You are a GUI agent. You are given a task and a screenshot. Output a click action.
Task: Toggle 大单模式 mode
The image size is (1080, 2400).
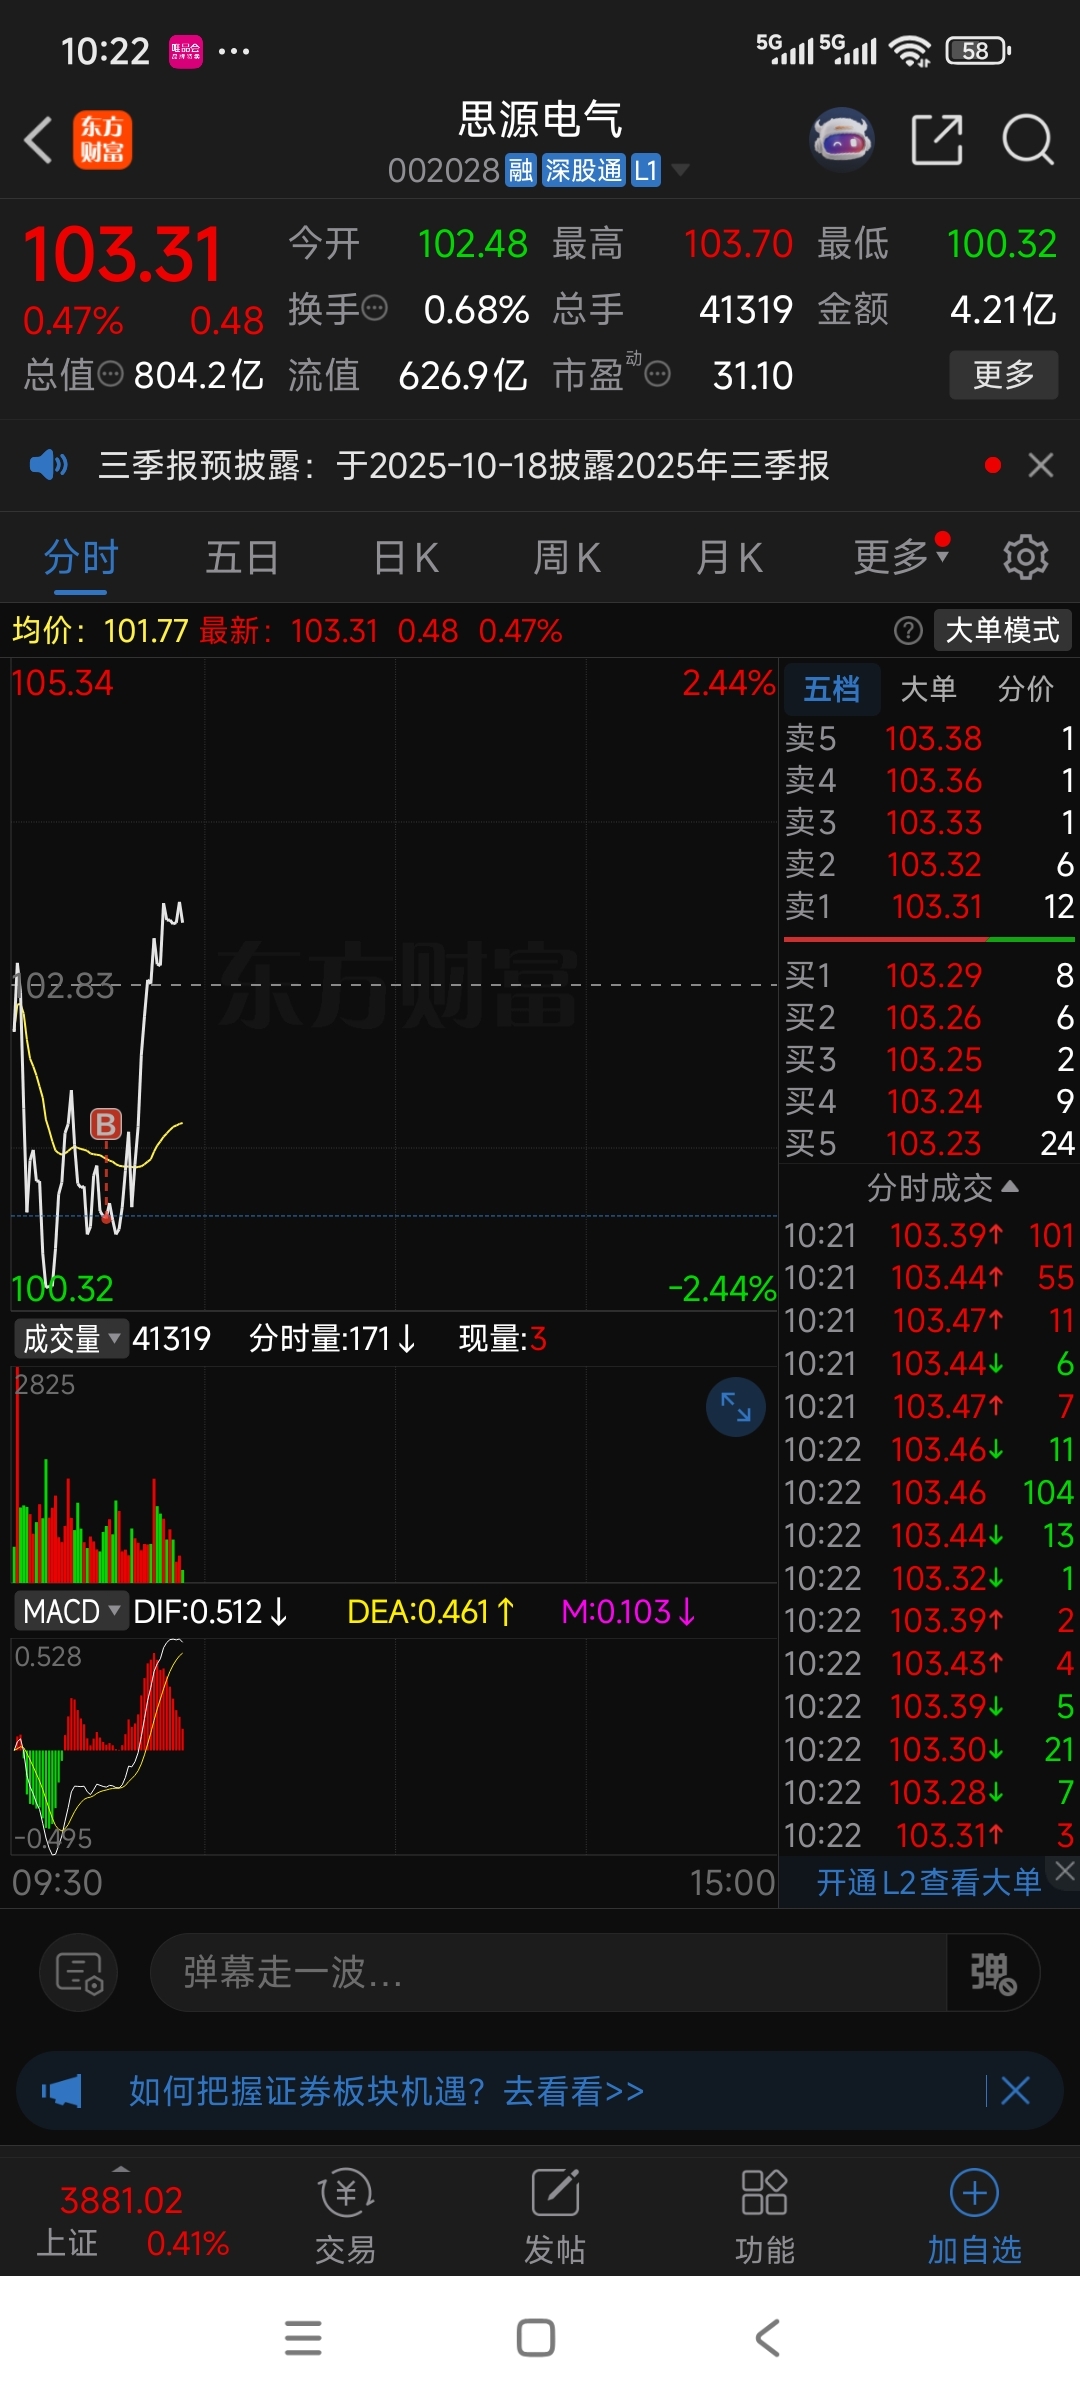point(1002,630)
